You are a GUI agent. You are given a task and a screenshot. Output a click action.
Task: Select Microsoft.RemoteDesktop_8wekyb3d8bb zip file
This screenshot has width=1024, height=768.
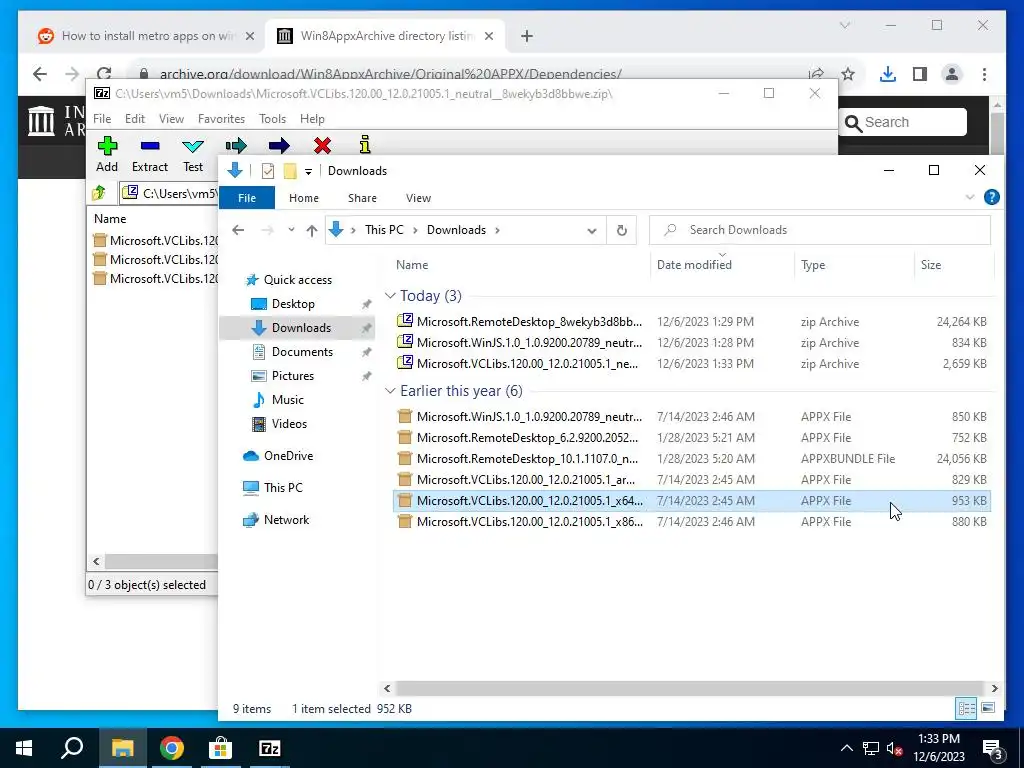point(692,322)
